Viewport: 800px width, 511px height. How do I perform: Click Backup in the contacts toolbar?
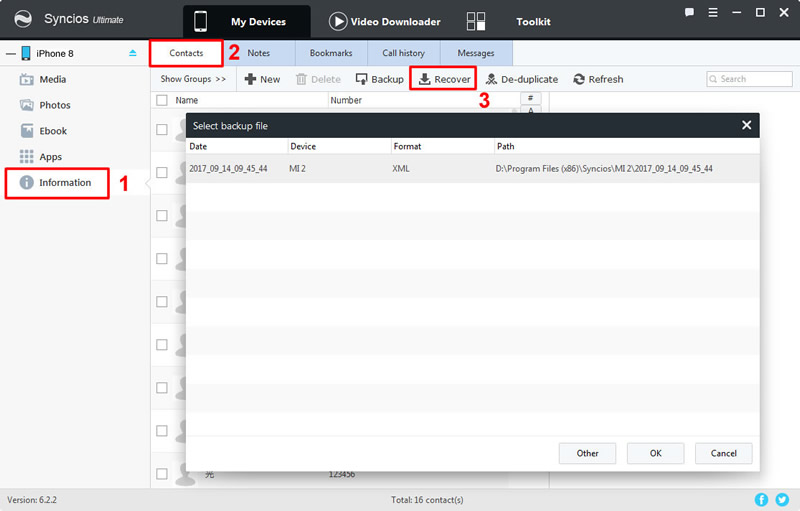[380, 80]
